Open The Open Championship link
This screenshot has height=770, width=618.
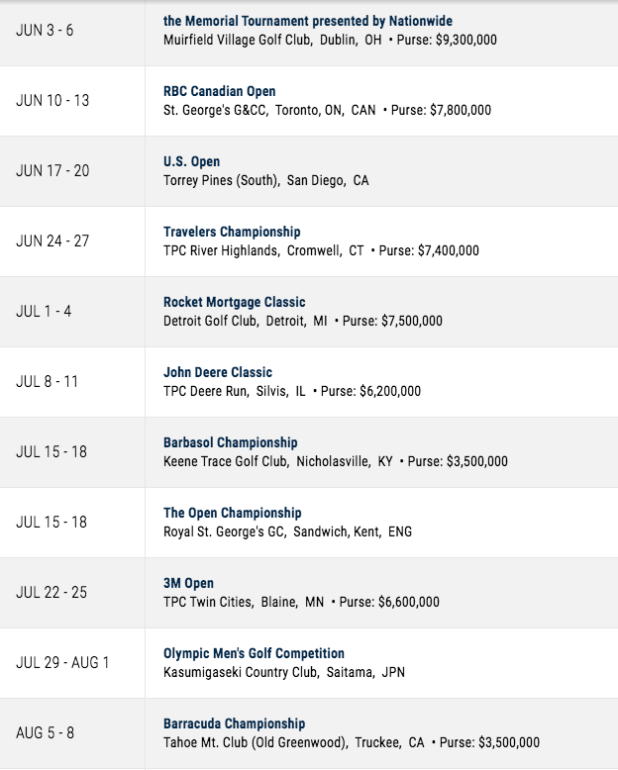click(x=232, y=513)
